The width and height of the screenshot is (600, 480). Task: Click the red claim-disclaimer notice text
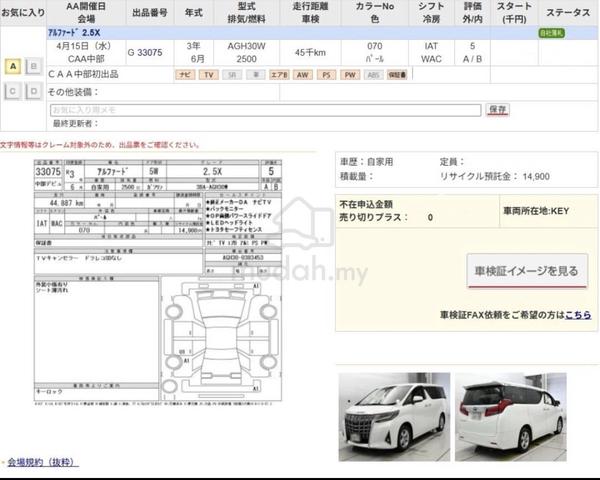coord(99,145)
